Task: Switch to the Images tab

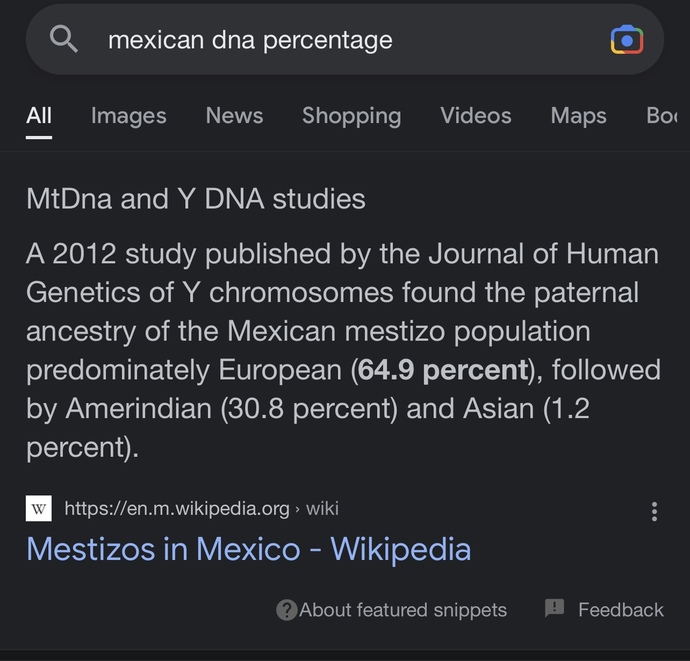Action: [128, 116]
